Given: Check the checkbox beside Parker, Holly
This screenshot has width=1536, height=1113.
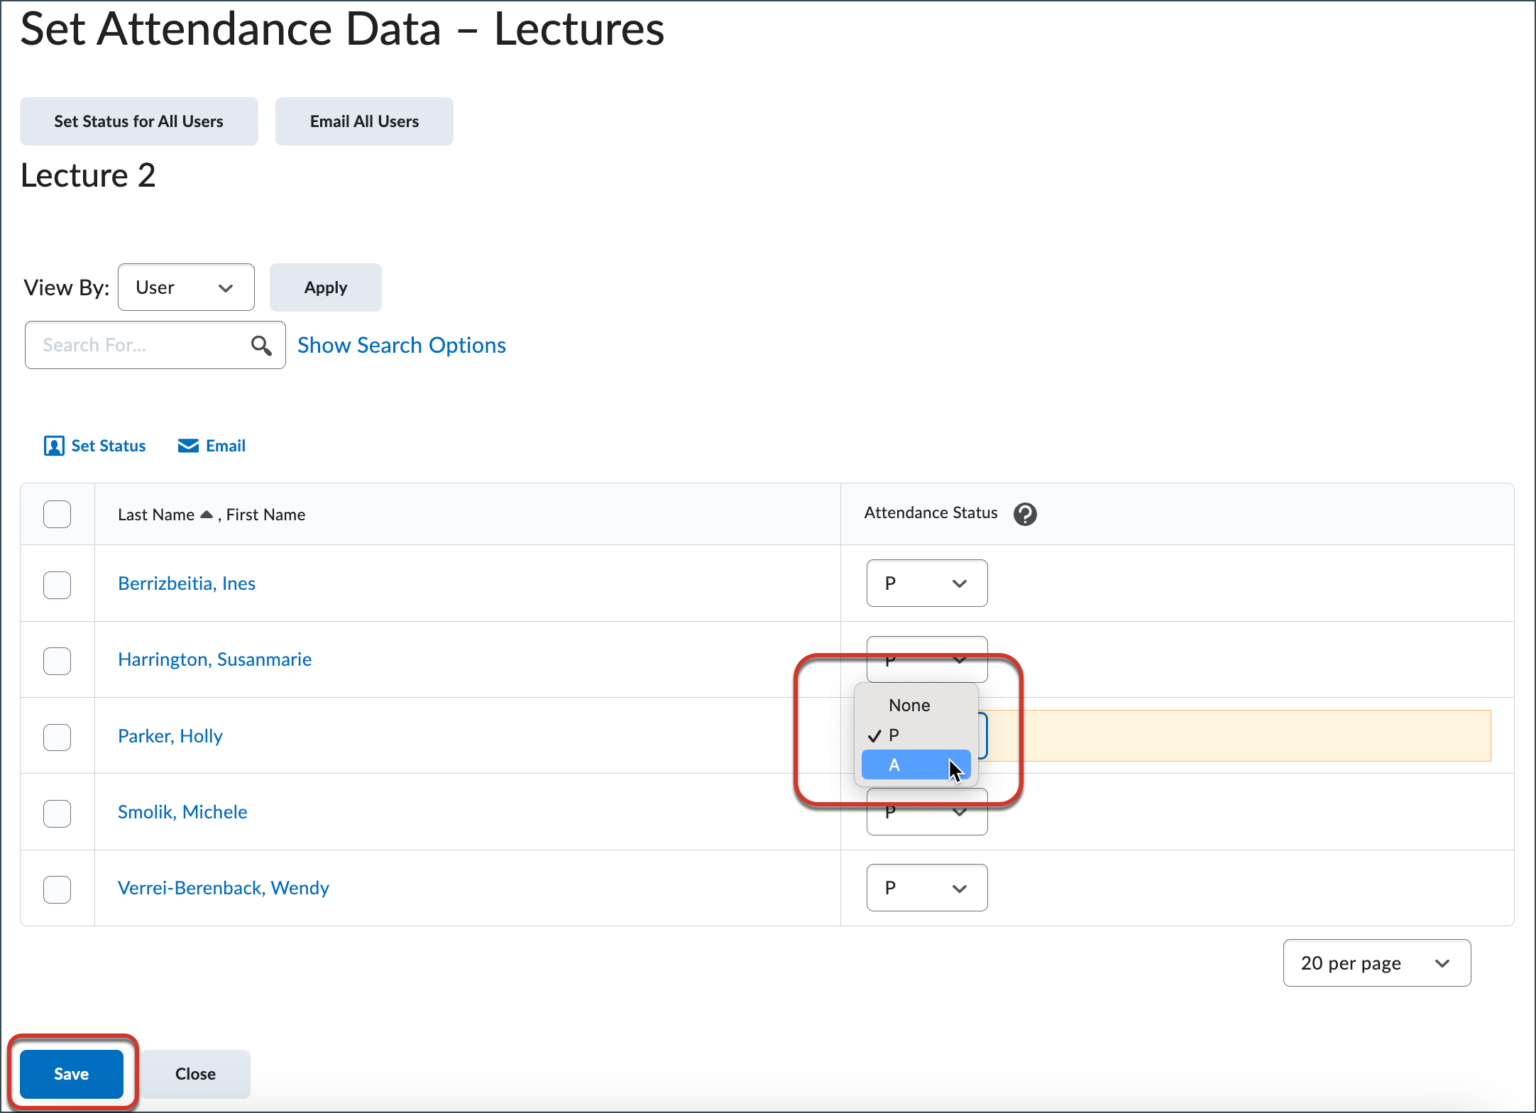Looking at the screenshot, I should tap(57, 737).
